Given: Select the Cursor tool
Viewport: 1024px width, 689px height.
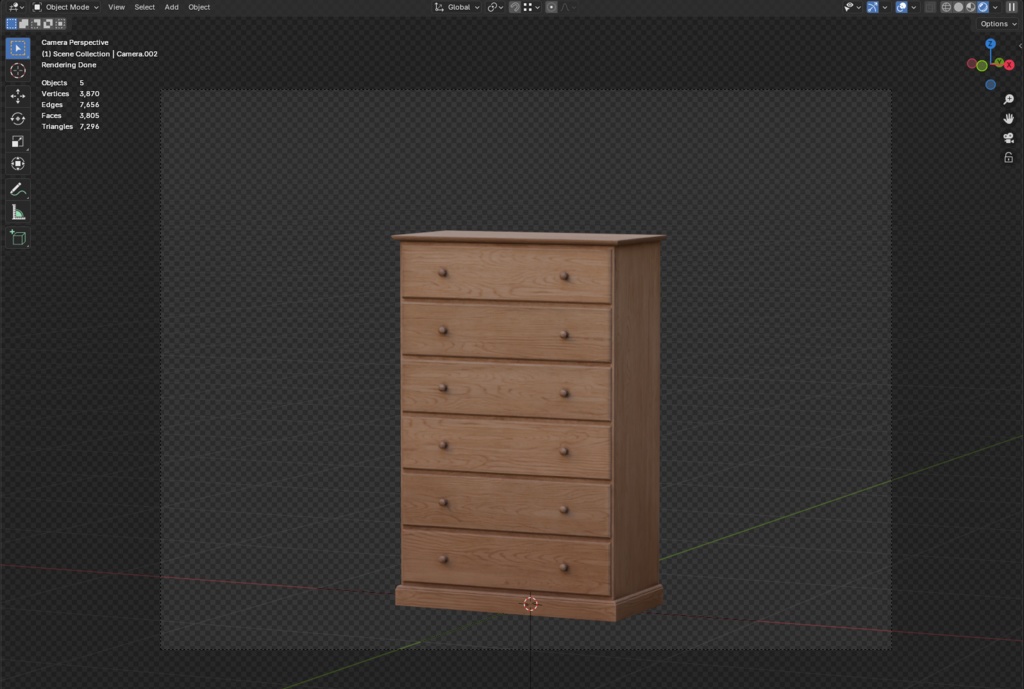Looking at the screenshot, I should (x=18, y=71).
